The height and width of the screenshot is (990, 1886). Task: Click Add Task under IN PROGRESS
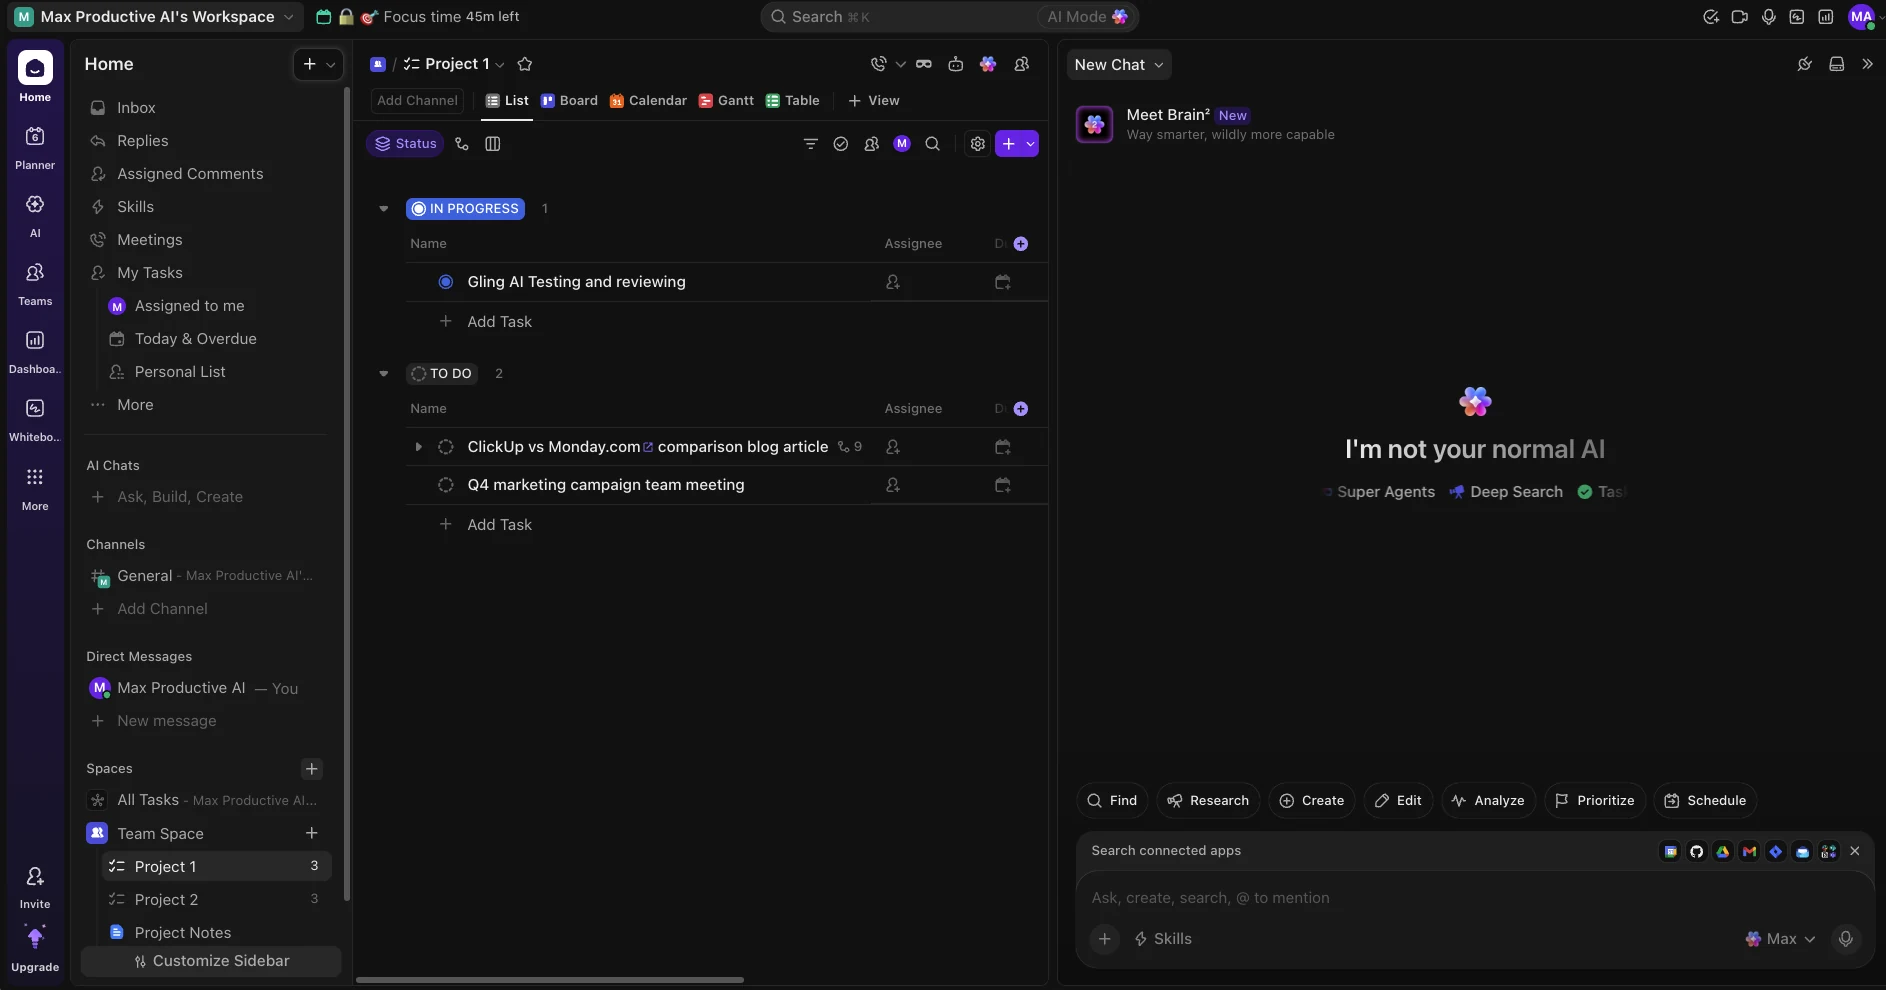(x=499, y=322)
